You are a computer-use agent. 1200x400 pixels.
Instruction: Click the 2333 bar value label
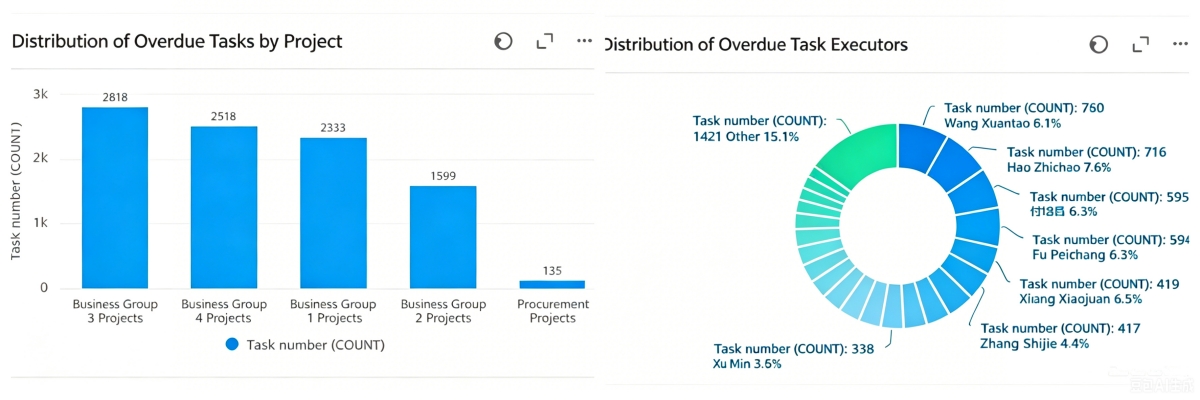(x=333, y=128)
